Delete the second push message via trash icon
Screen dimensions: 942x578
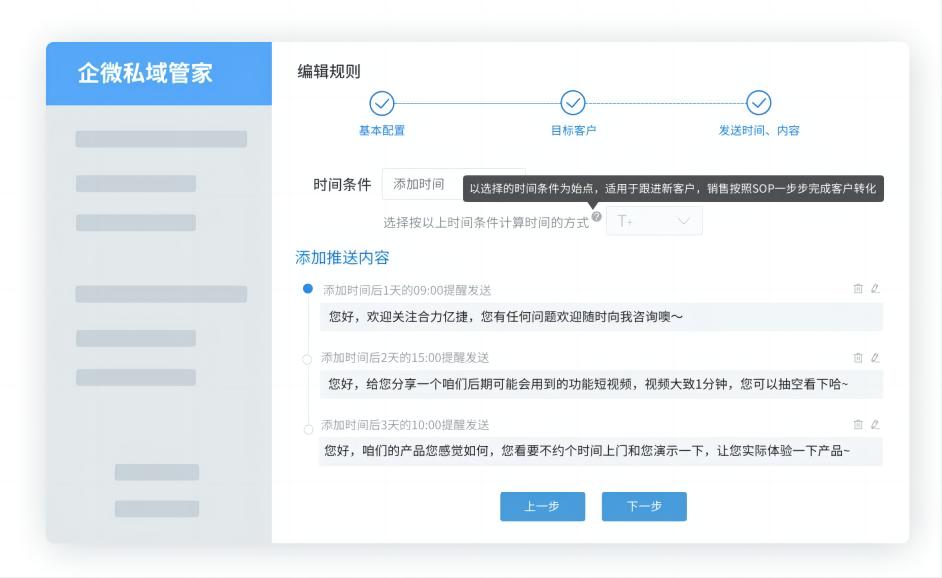coord(858,355)
